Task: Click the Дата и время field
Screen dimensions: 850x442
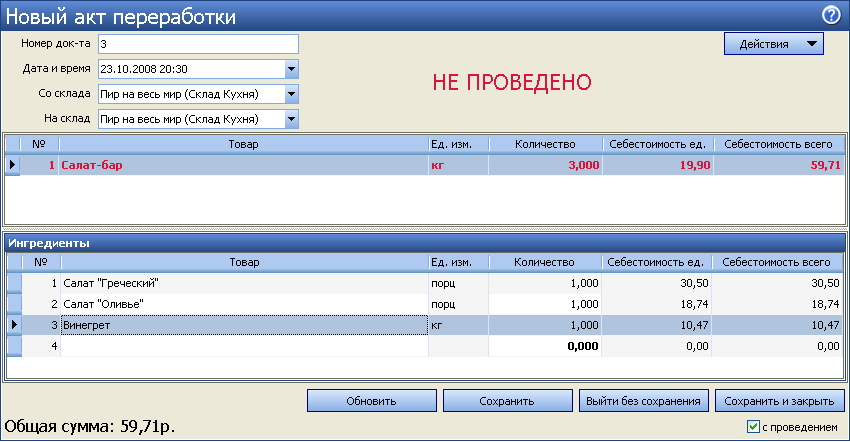Action: tap(191, 69)
